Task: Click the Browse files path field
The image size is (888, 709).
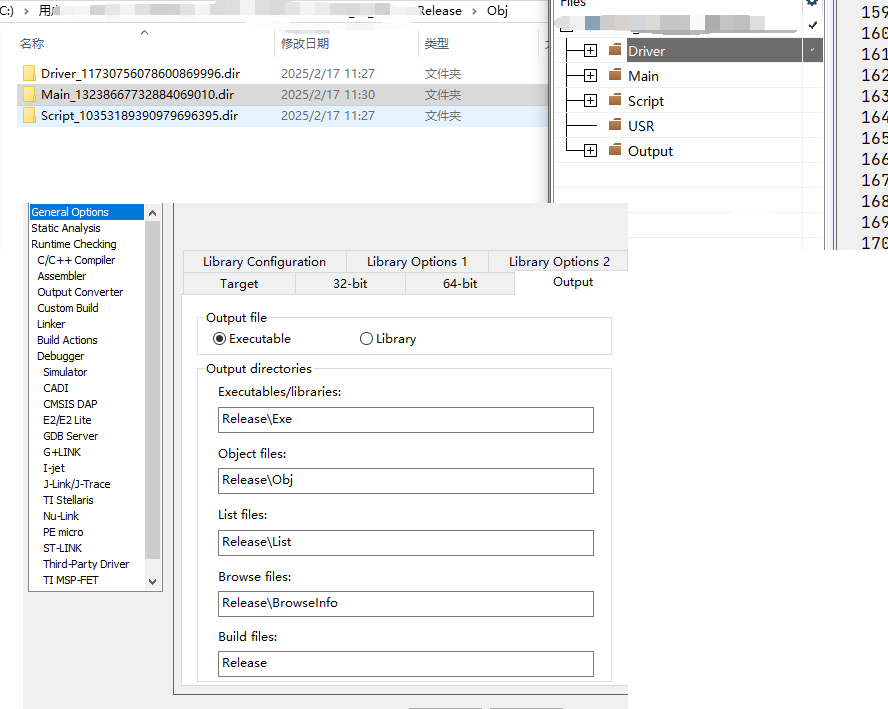Action: (x=405, y=604)
